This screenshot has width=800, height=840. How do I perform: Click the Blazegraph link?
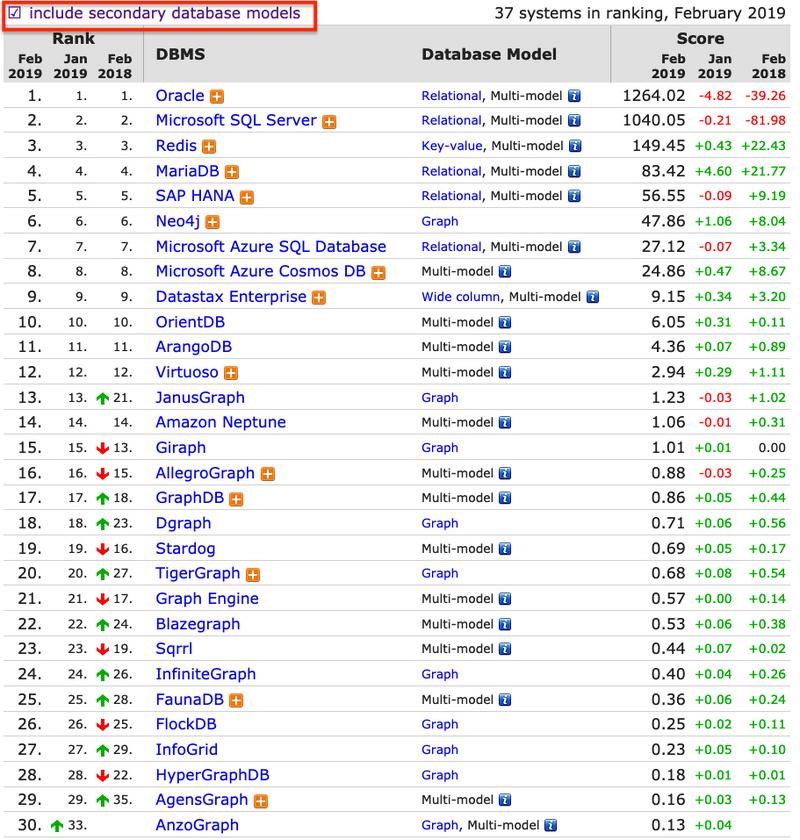point(198,624)
